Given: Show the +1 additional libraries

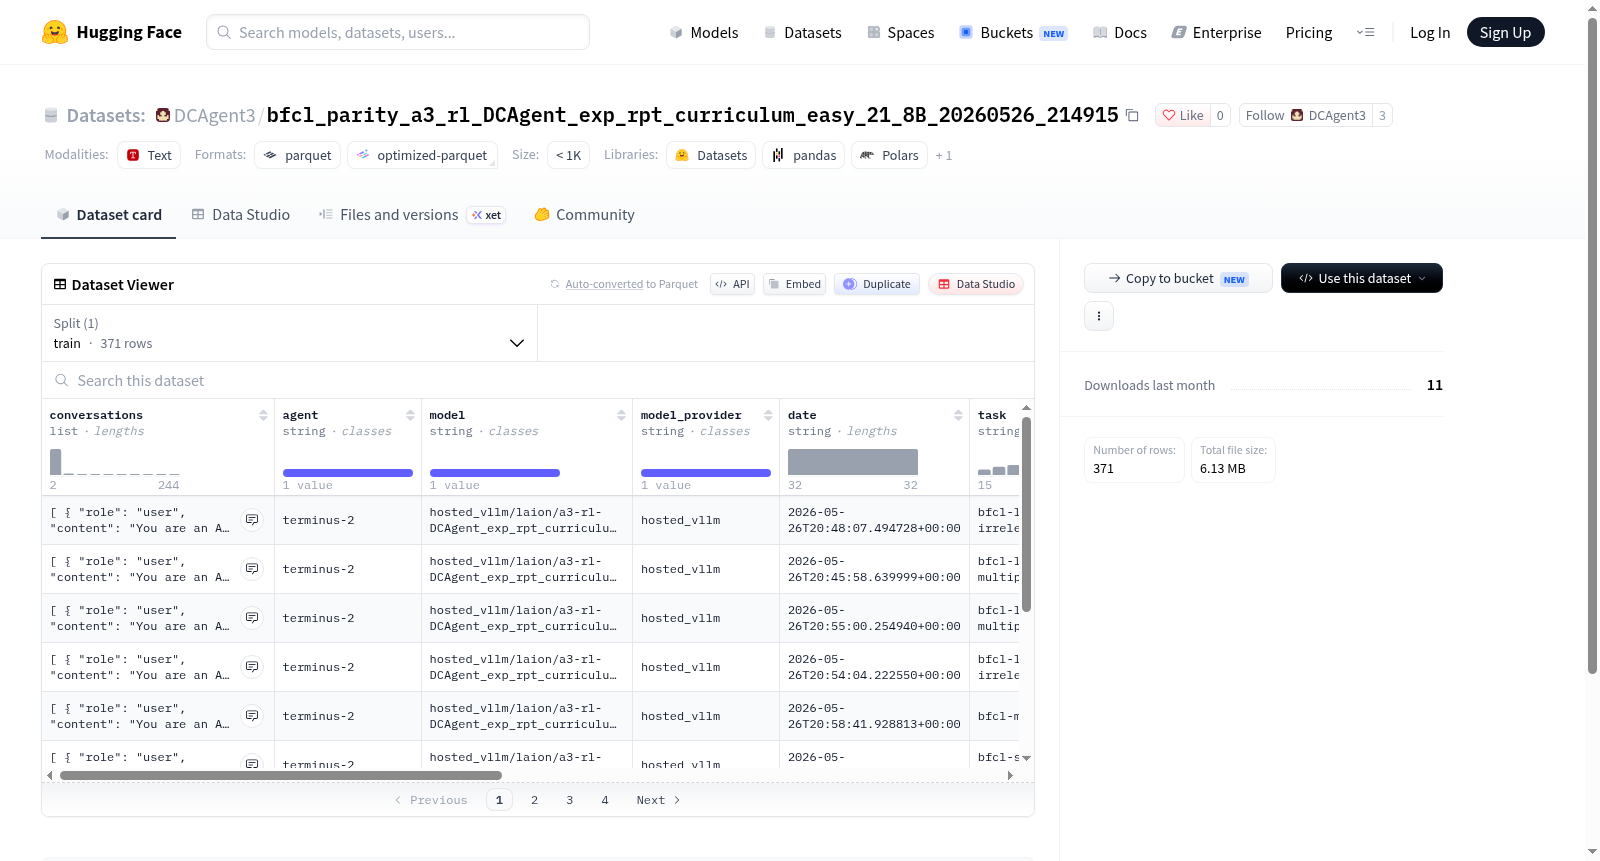Looking at the screenshot, I should [943, 156].
